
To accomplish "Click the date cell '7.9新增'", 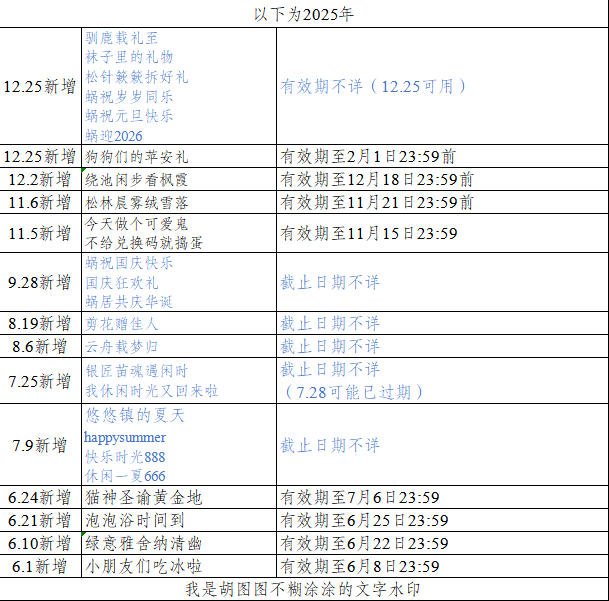I will pos(40,445).
